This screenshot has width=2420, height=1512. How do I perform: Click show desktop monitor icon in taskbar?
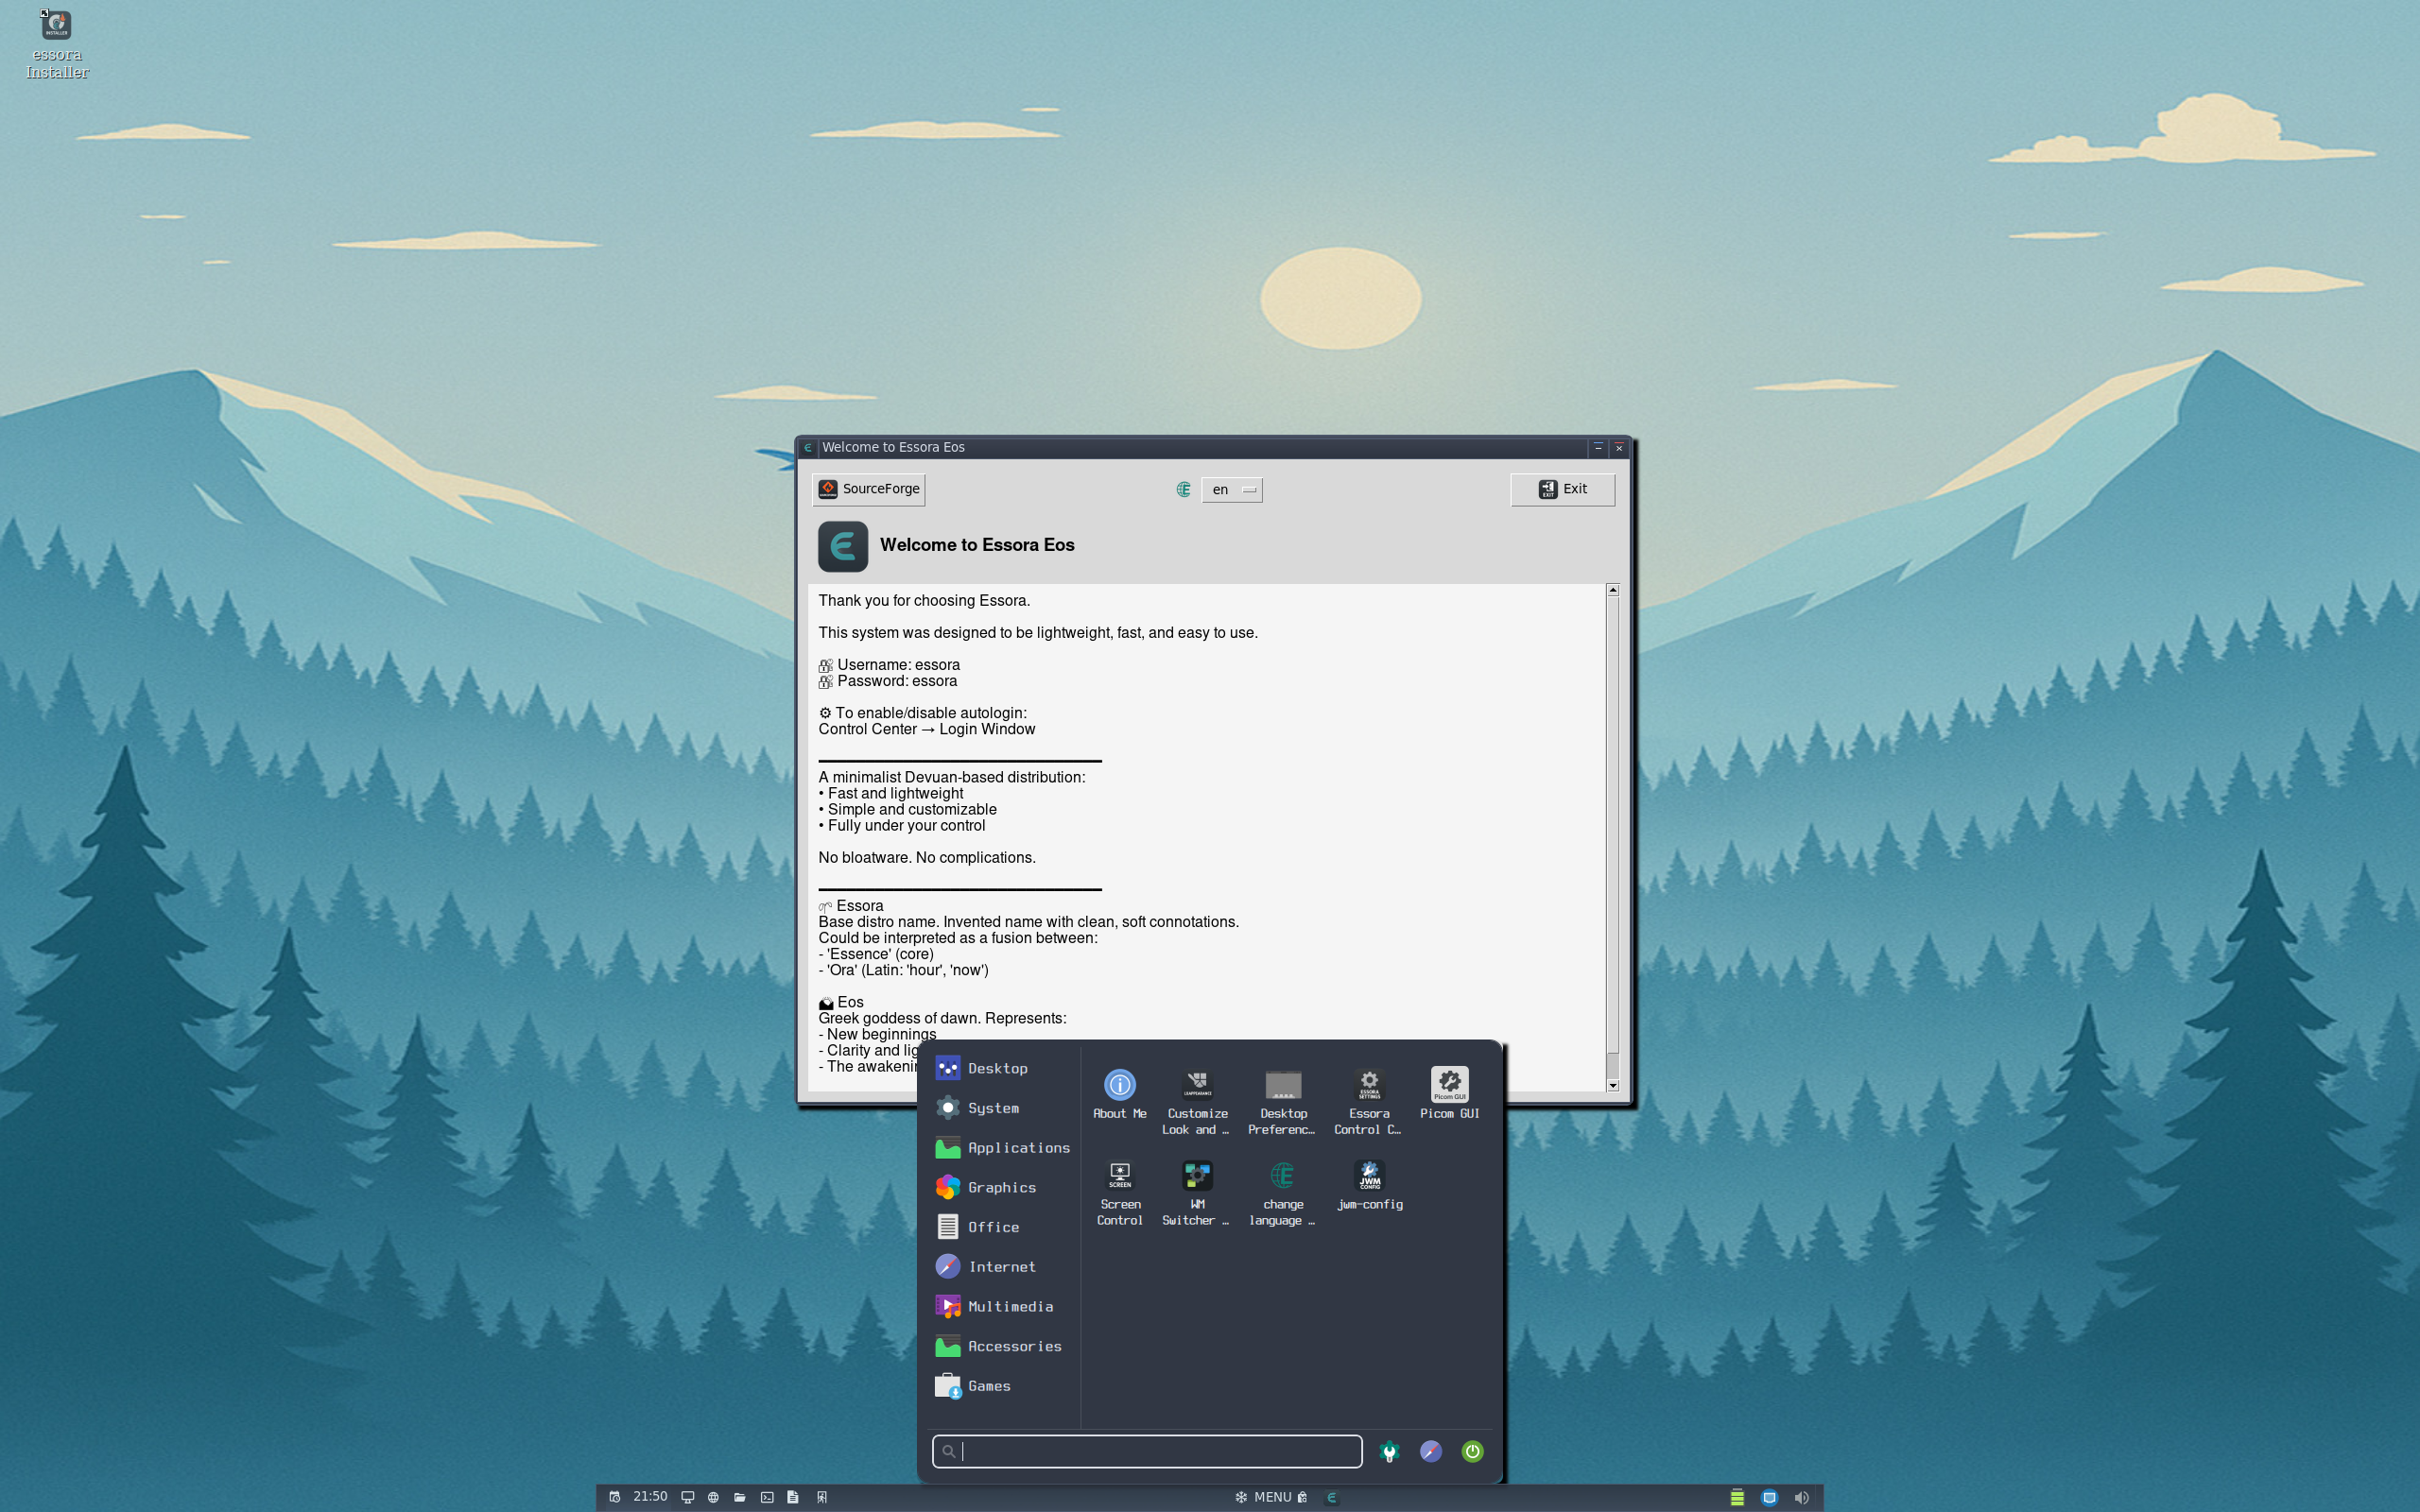tap(687, 1497)
